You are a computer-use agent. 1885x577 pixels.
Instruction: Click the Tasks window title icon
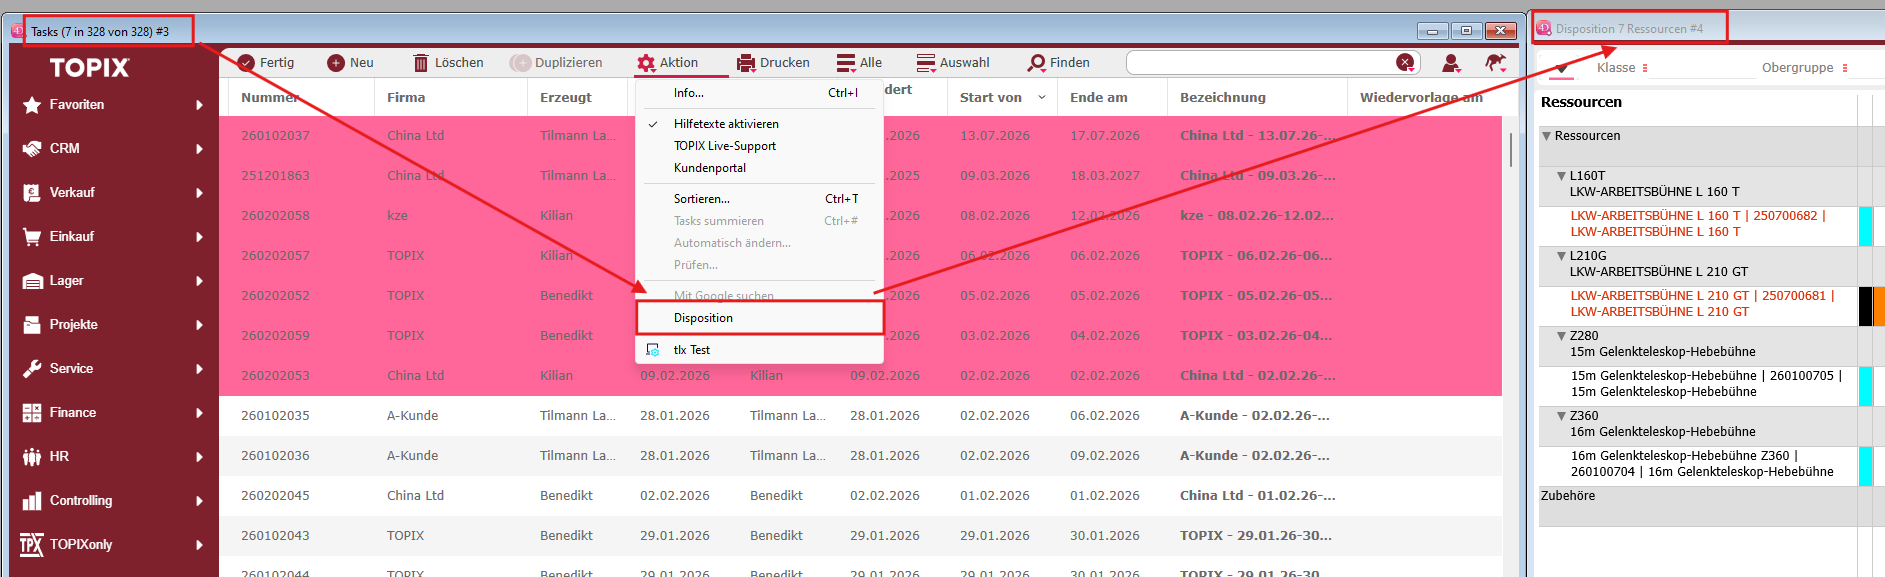17,31
